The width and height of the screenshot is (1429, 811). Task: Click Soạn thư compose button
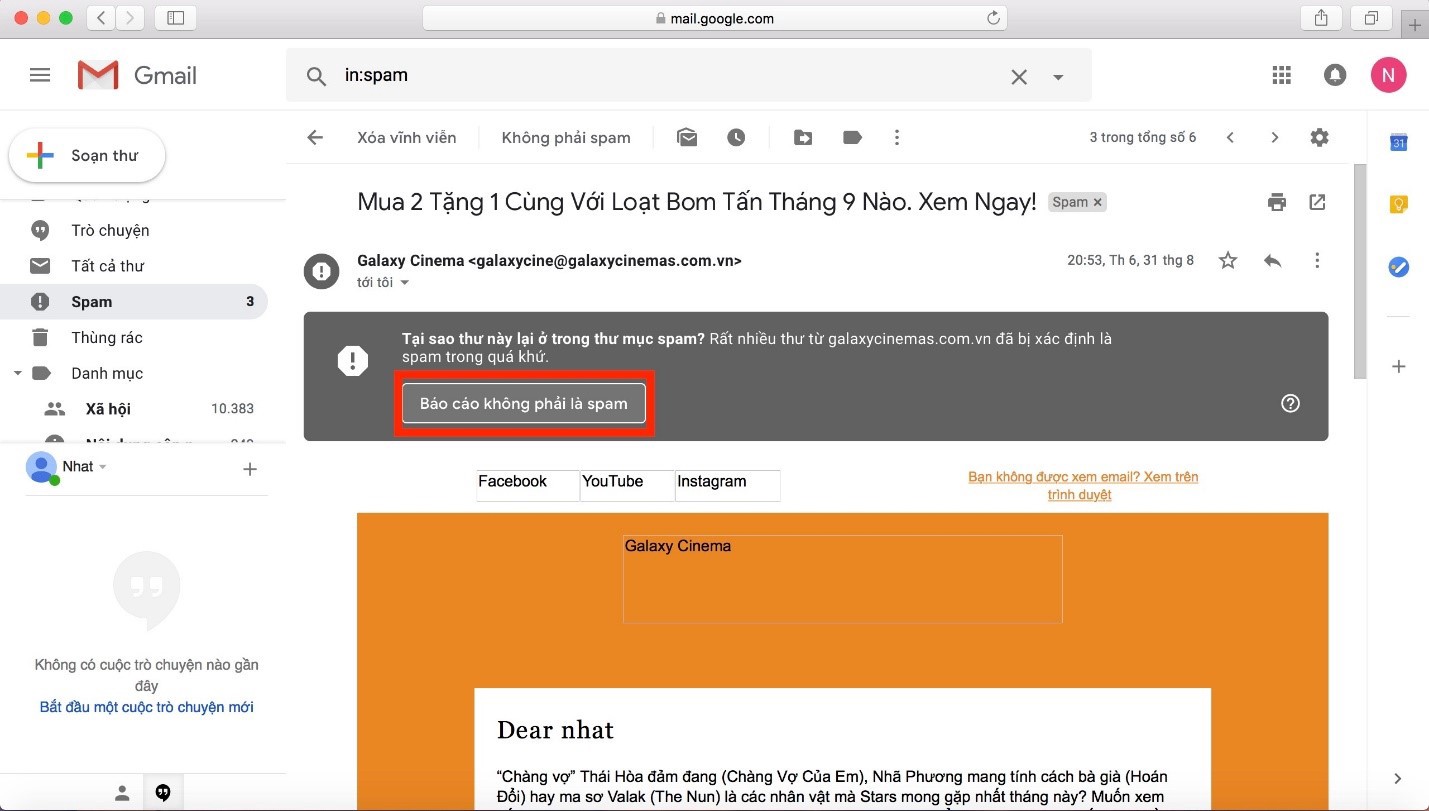point(87,156)
